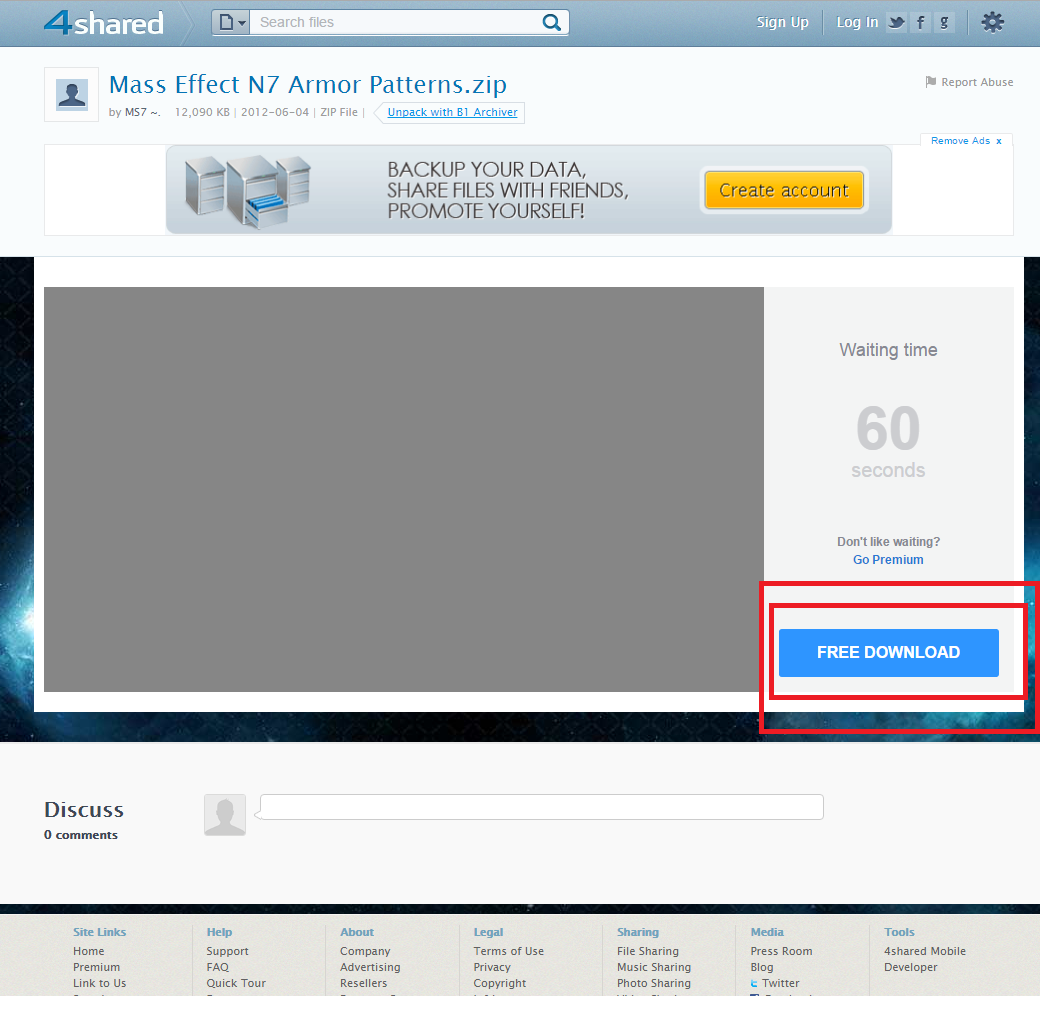Image resolution: width=1040 pixels, height=1012 pixels.
Task: Open the settings gear icon
Action: 992,23
